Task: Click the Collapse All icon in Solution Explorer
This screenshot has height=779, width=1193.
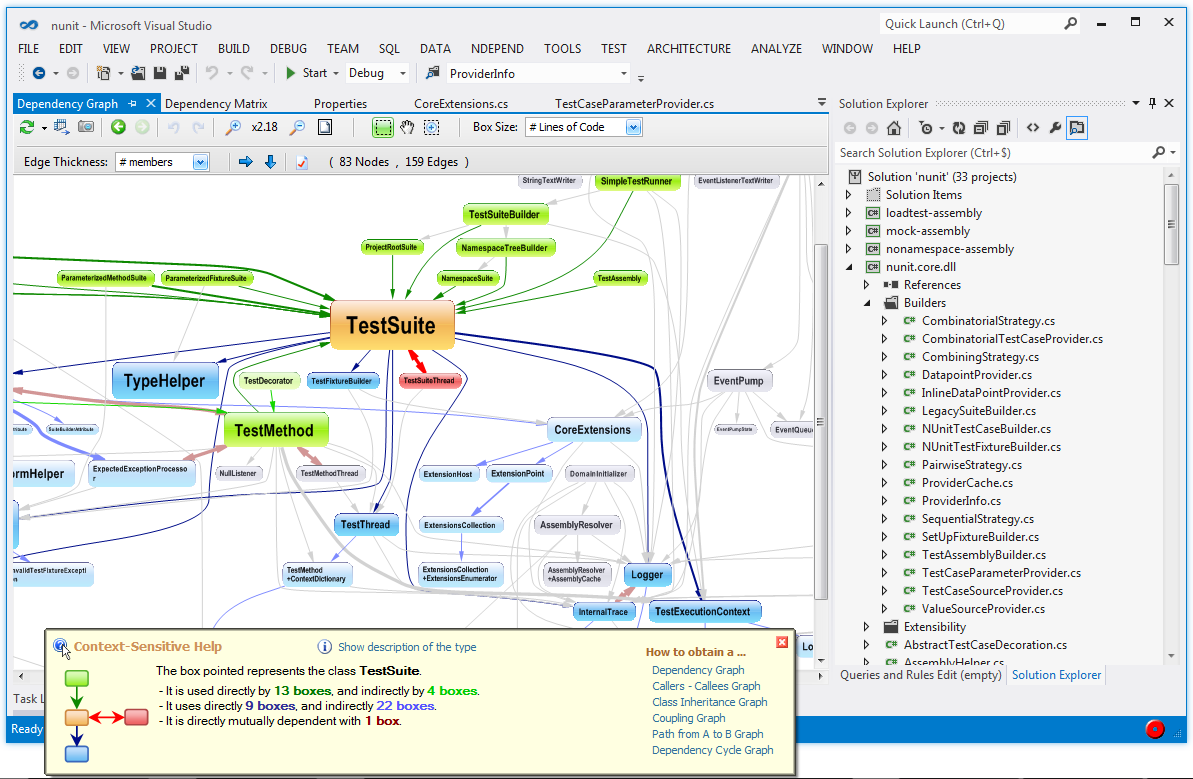Action: pyautogui.click(x=980, y=128)
